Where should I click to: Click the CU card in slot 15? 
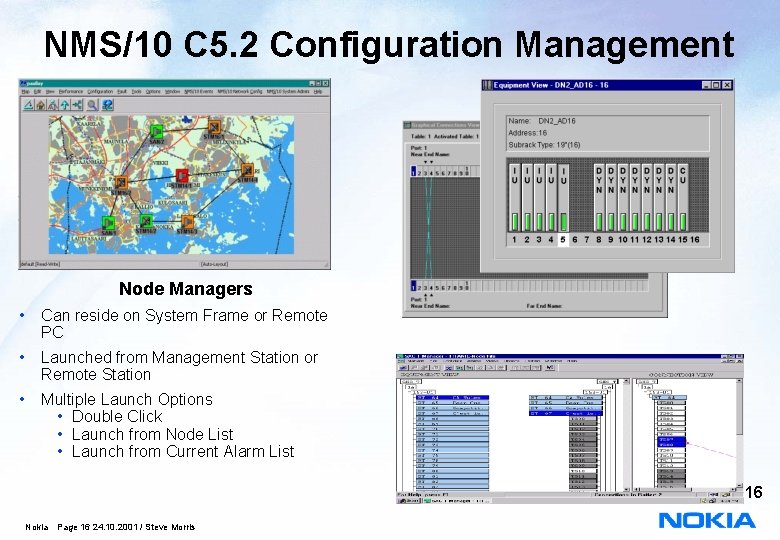coord(682,197)
